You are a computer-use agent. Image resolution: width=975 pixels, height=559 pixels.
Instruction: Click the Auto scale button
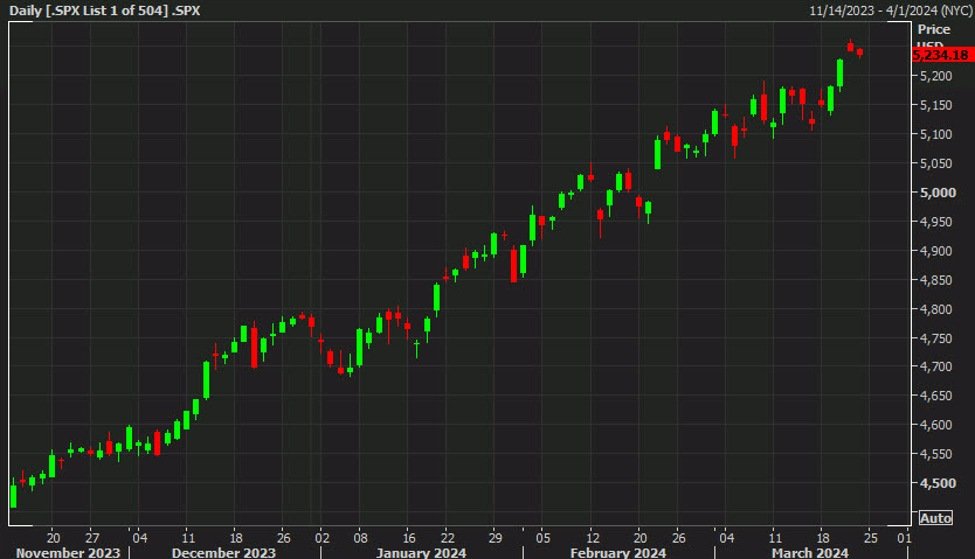(935, 518)
